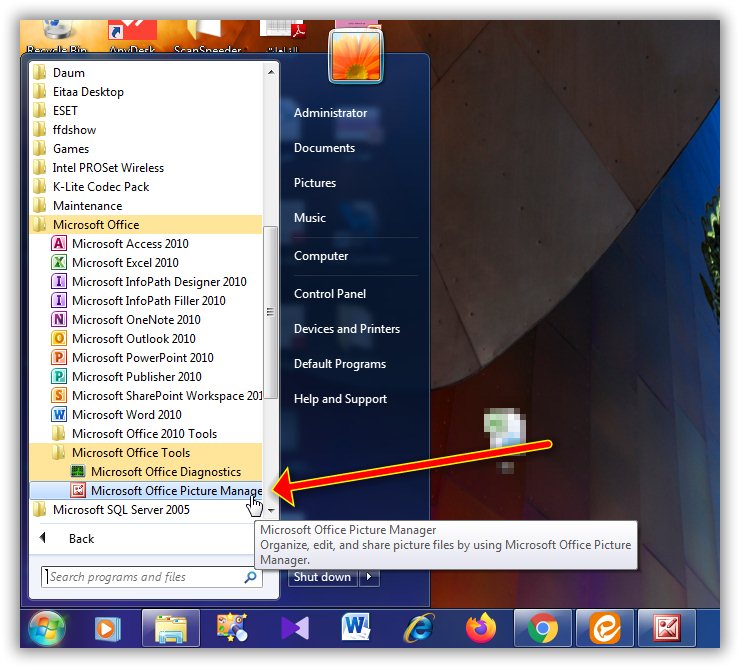Collapse the Microsoft Office folder

pyautogui.click(x=95, y=225)
